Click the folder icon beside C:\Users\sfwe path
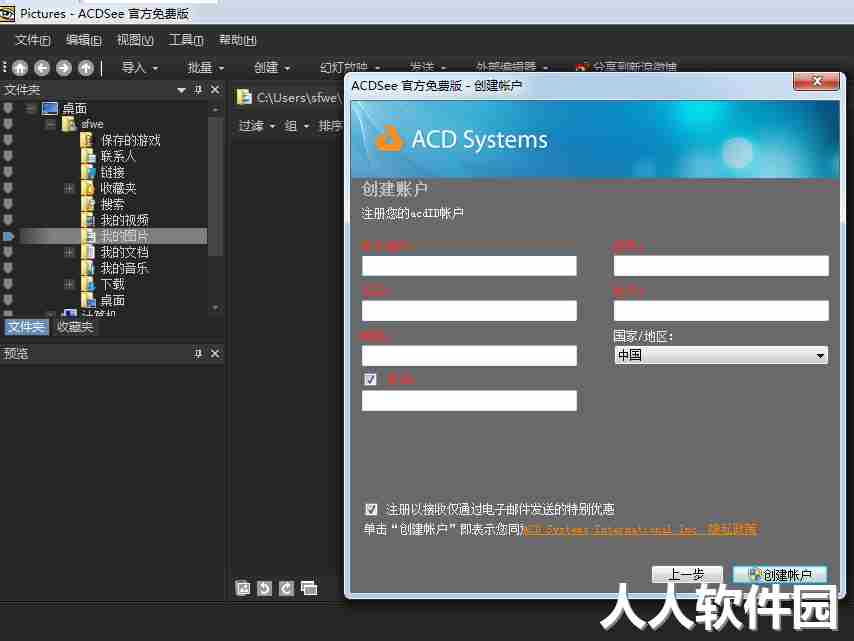This screenshot has width=854, height=641. click(243, 97)
